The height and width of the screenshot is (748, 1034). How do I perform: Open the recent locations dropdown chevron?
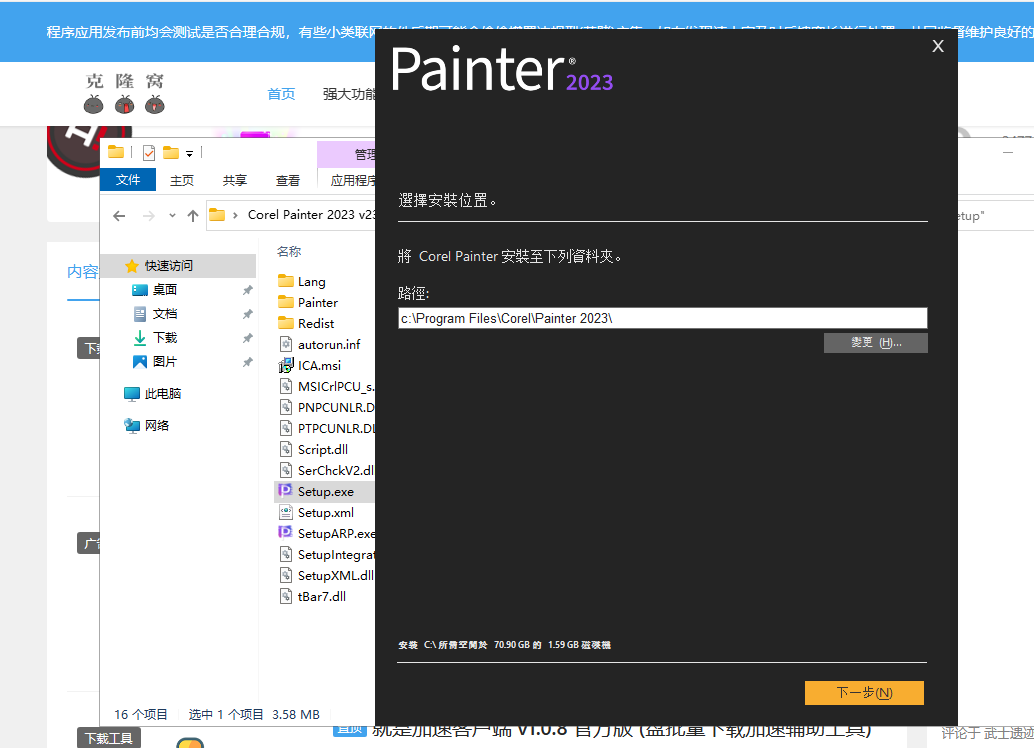click(x=172, y=216)
